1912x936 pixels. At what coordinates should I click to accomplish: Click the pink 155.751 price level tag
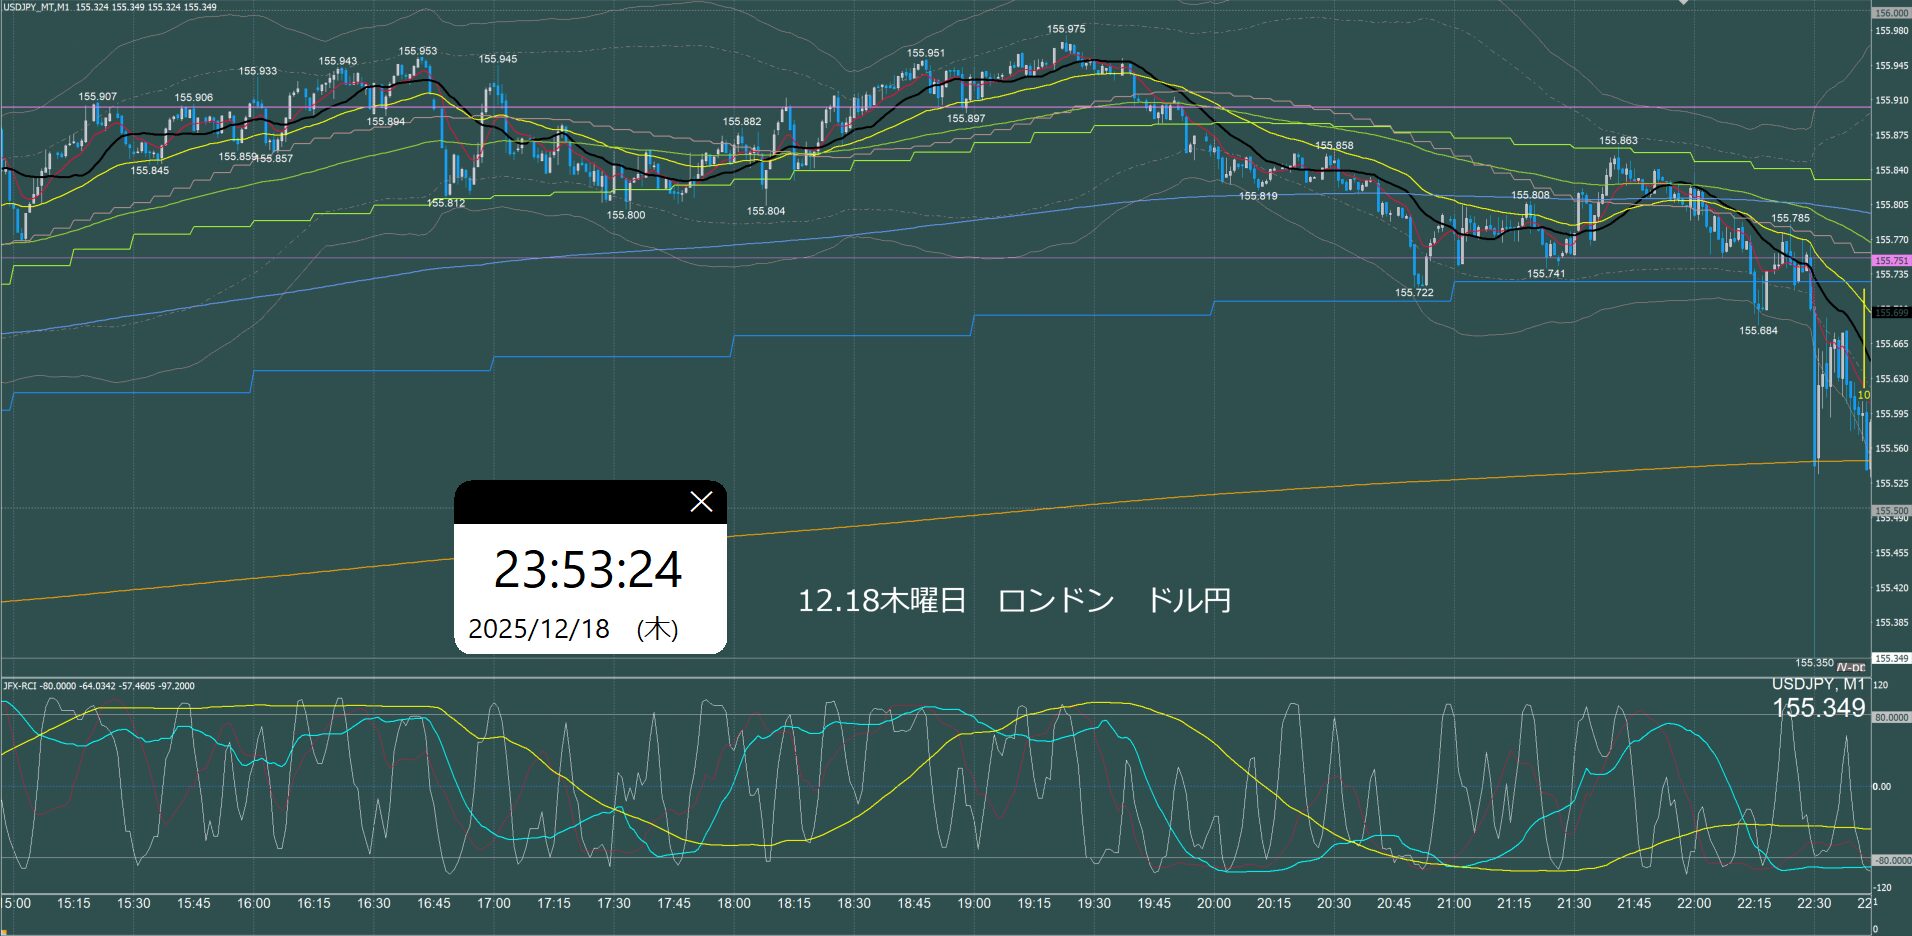[1890, 261]
